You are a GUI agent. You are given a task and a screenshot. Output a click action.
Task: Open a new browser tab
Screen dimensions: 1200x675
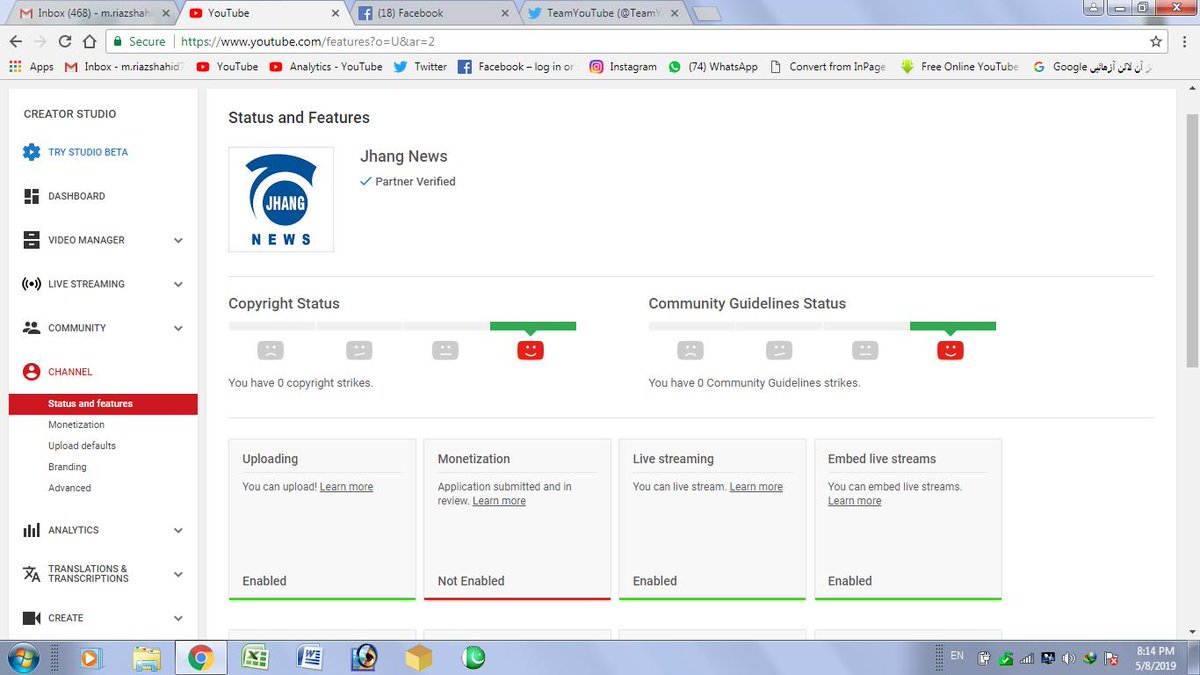click(x=707, y=14)
